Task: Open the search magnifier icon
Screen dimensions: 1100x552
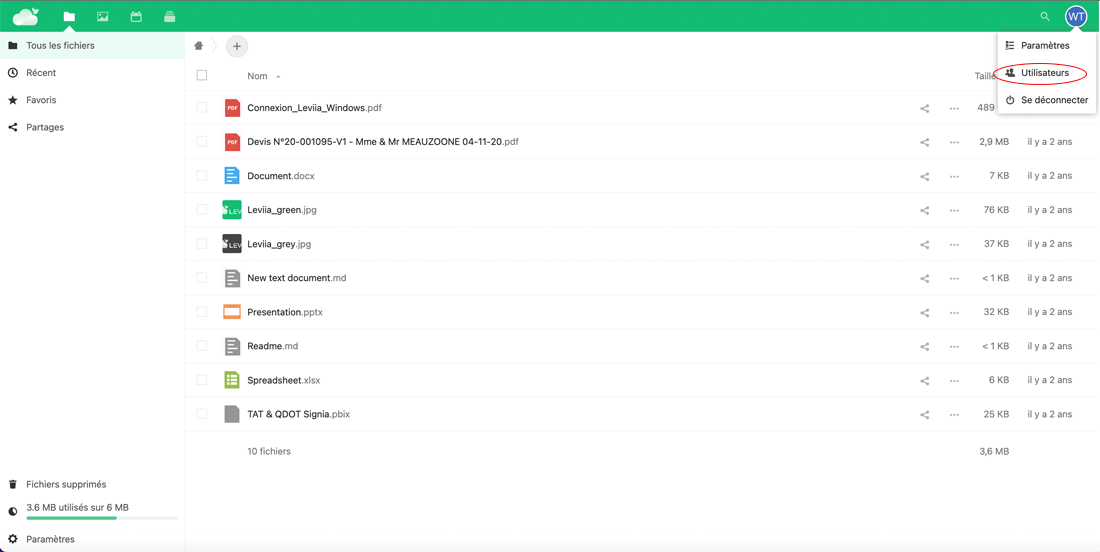Action: tap(1045, 16)
